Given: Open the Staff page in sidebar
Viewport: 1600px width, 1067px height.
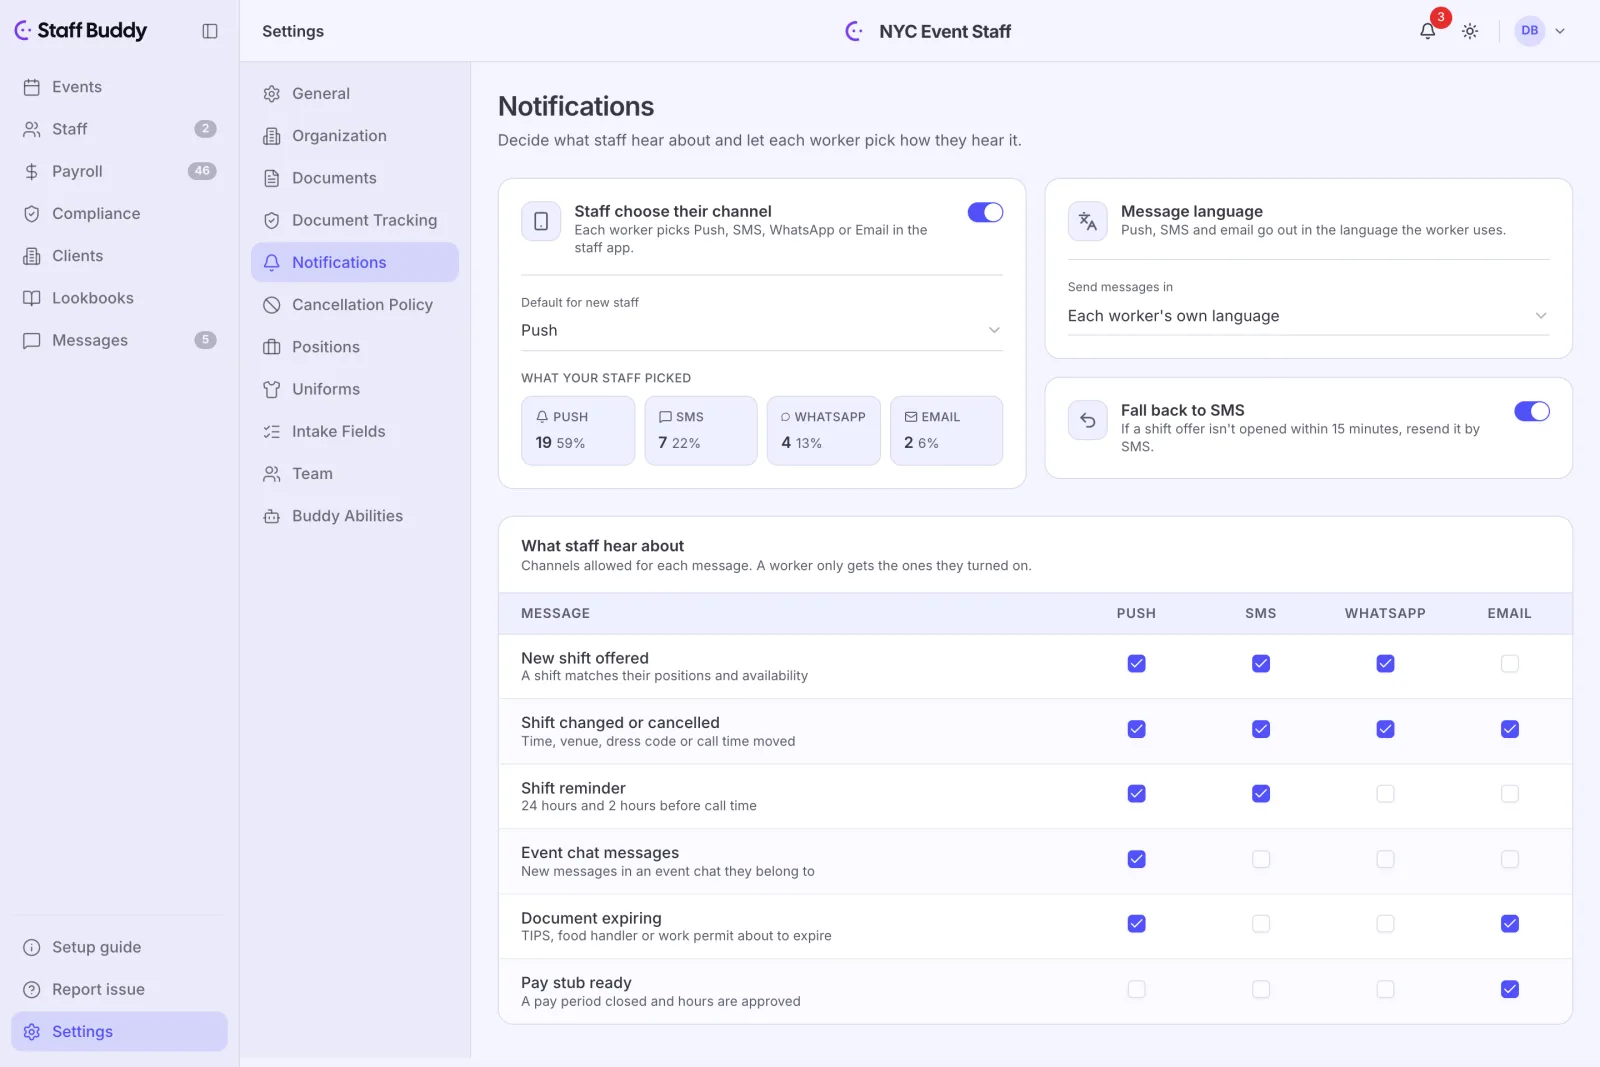Looking at the screenshot, I should [x=119, y=129].
